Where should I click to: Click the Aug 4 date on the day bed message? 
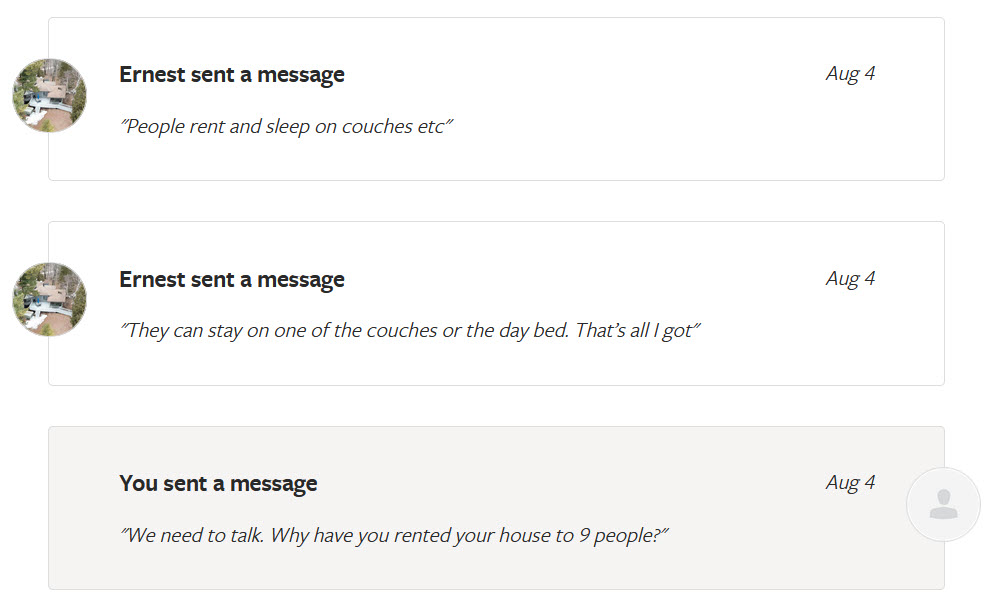(850, 279)
